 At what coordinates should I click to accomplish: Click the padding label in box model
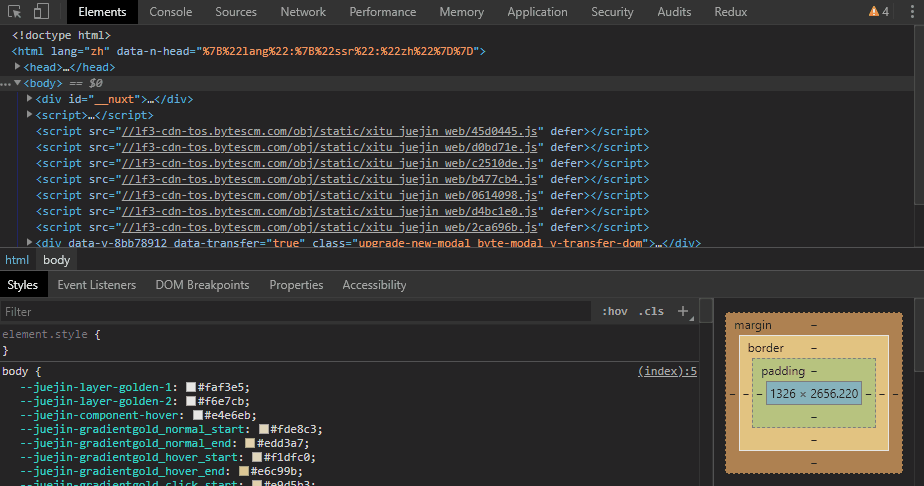783,371
